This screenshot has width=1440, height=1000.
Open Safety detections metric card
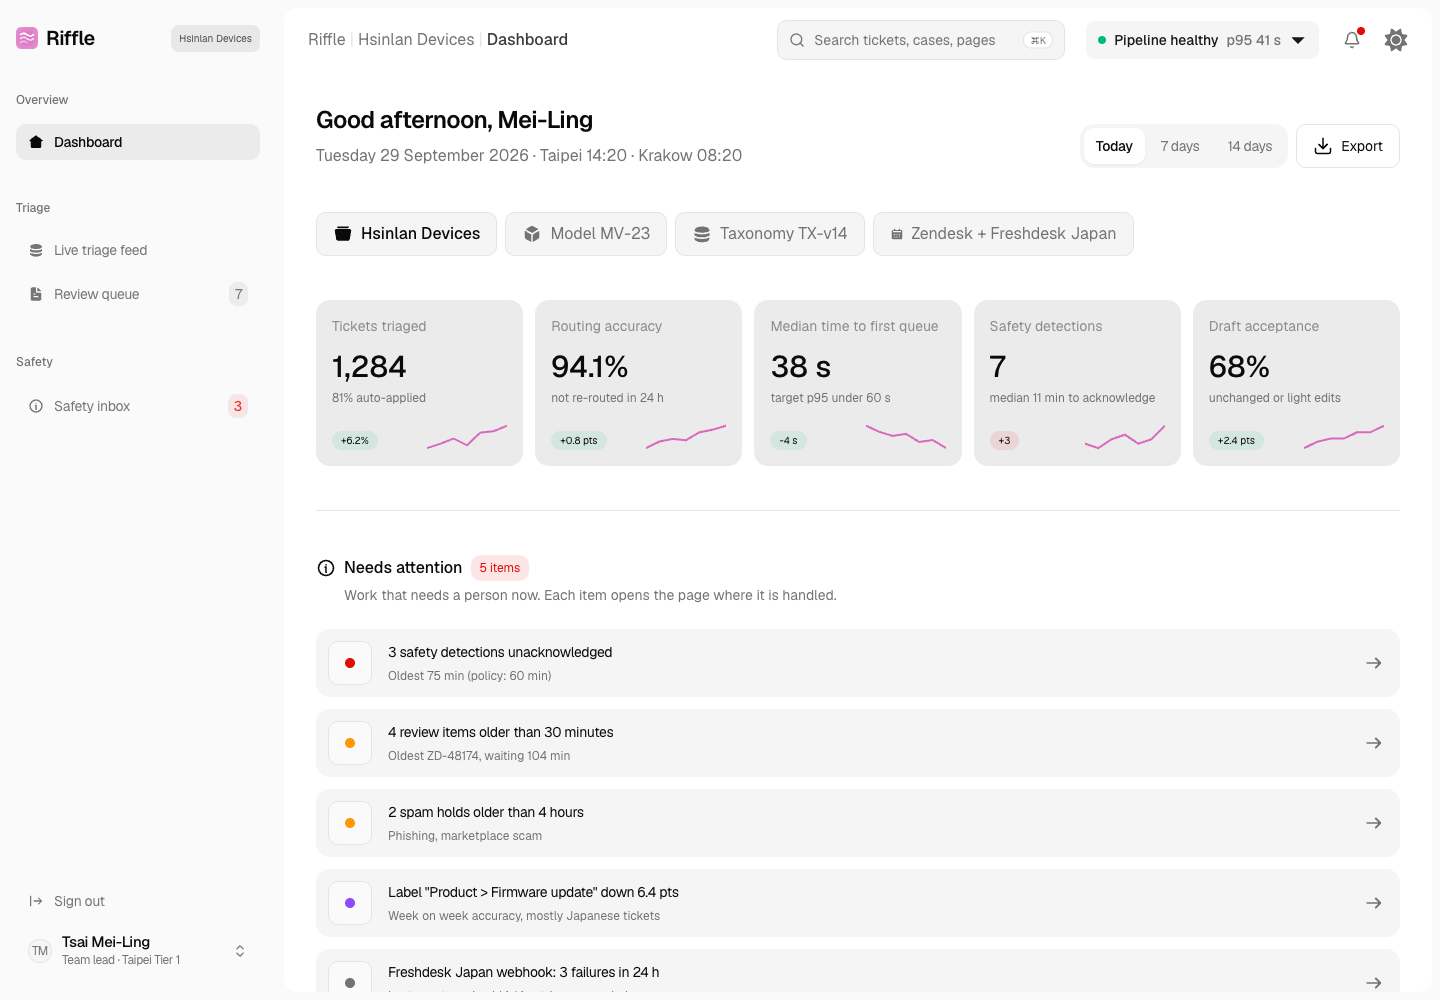[x=1077, y=383]
